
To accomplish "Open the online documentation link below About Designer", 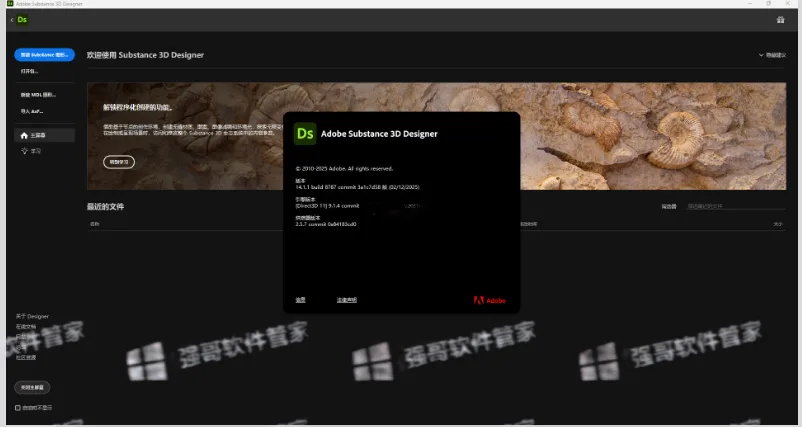I will tap(26, 326).
